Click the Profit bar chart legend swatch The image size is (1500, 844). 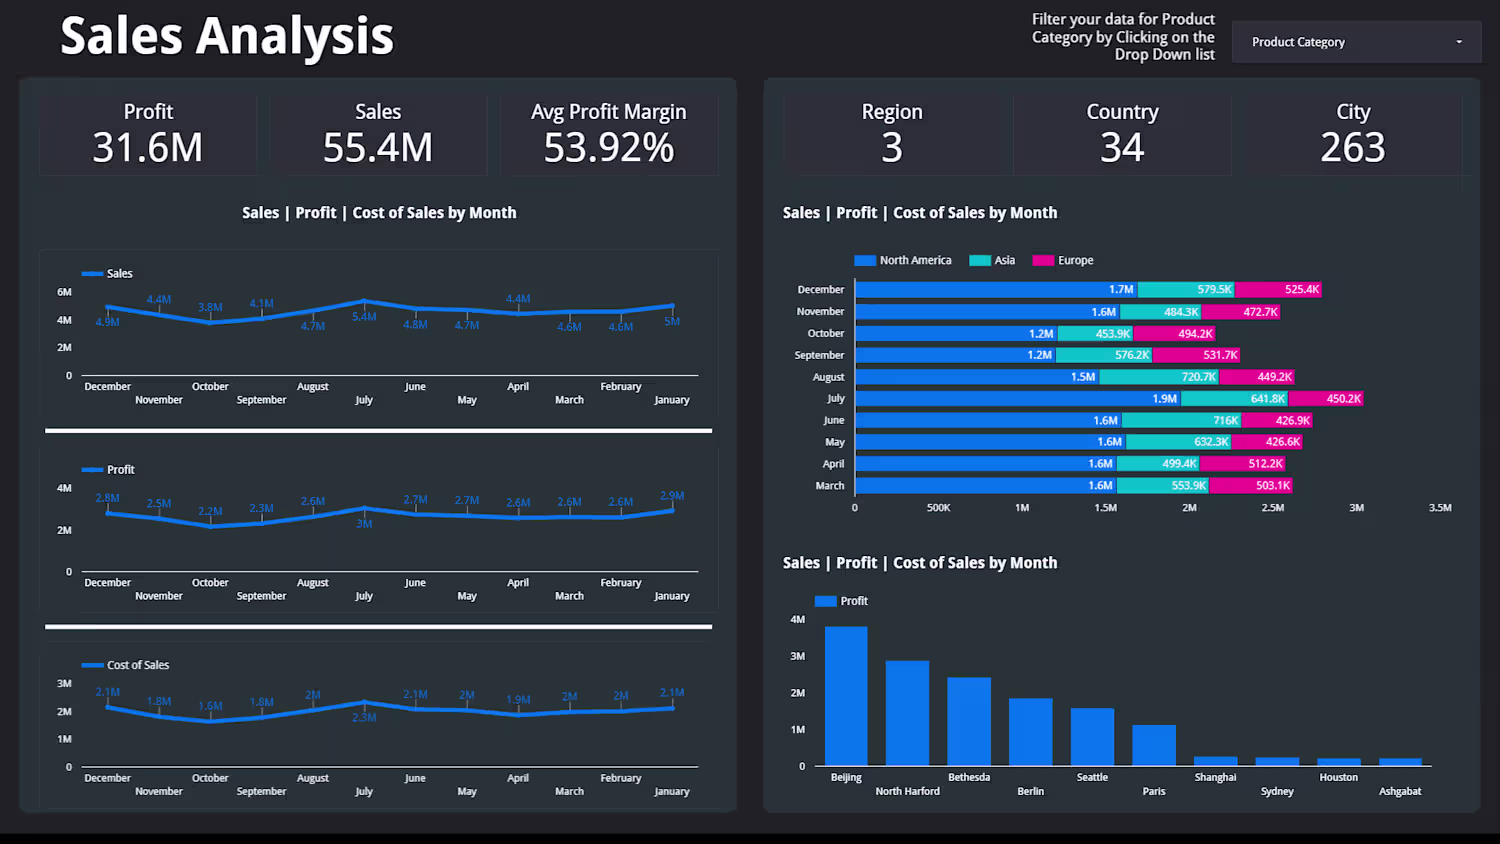(825, 601)
